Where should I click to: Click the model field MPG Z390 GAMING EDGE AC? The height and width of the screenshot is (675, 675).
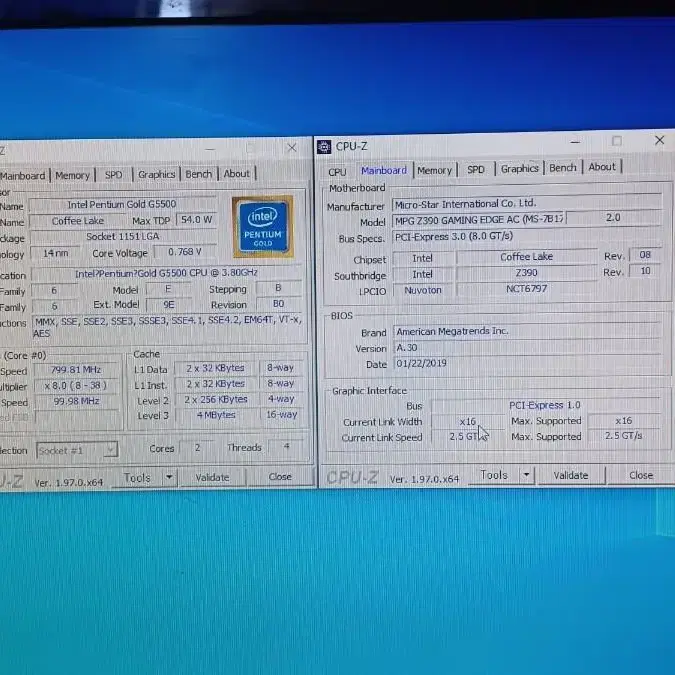click(479, 220)
